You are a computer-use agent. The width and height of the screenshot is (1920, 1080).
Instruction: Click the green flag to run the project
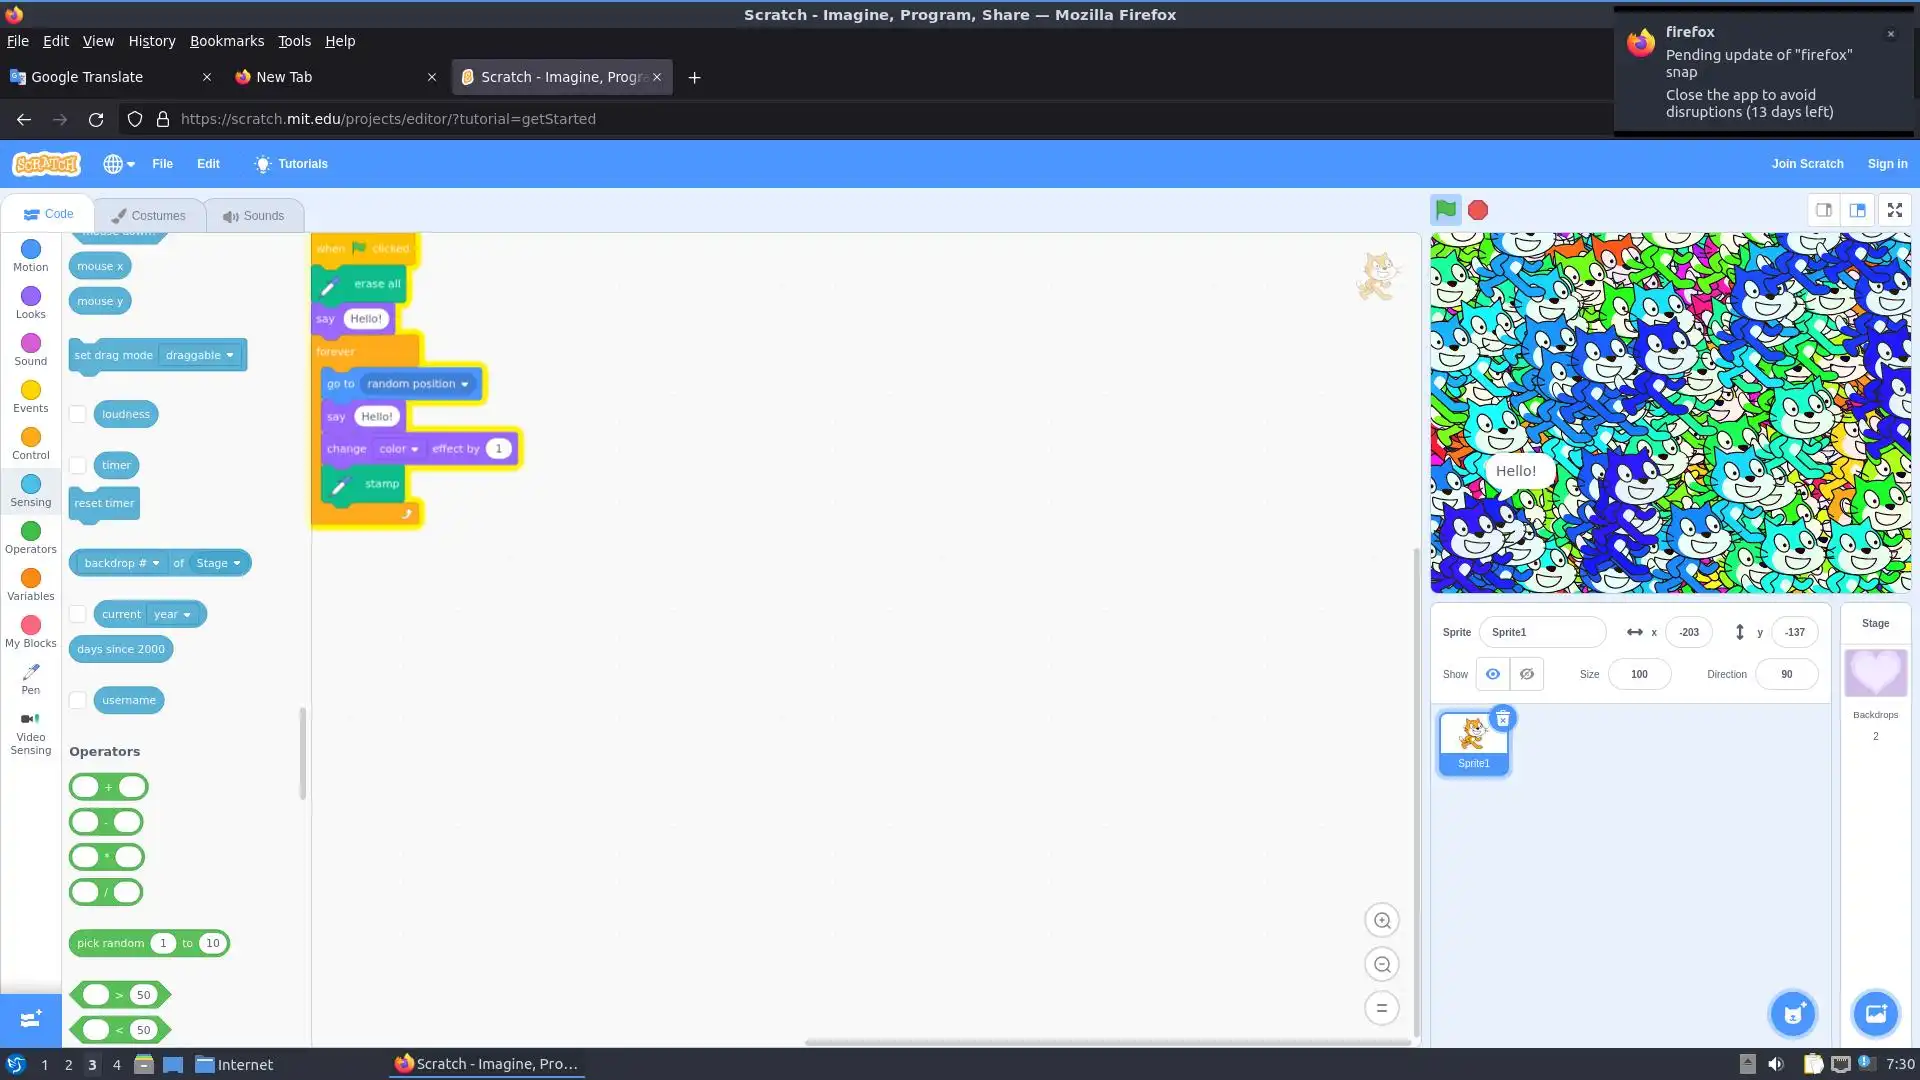point(1445,210)
